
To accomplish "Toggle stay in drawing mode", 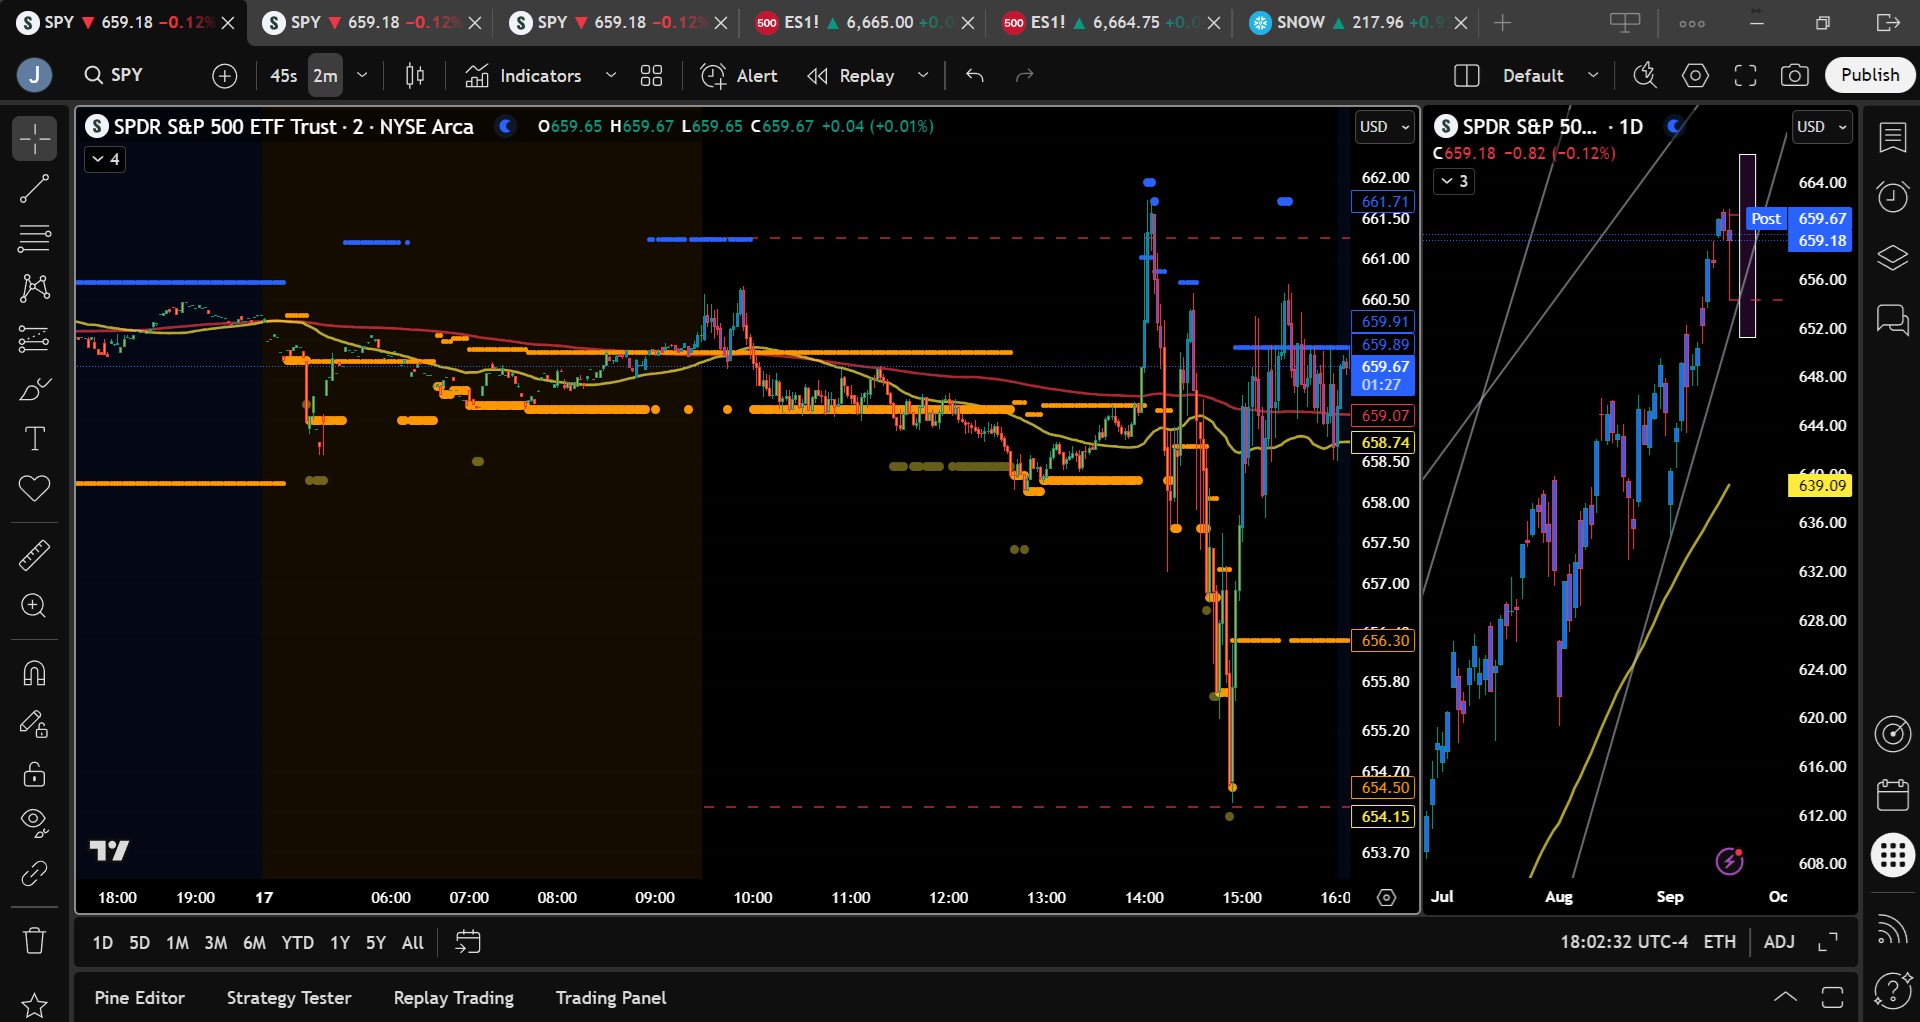I will [34, 724].
